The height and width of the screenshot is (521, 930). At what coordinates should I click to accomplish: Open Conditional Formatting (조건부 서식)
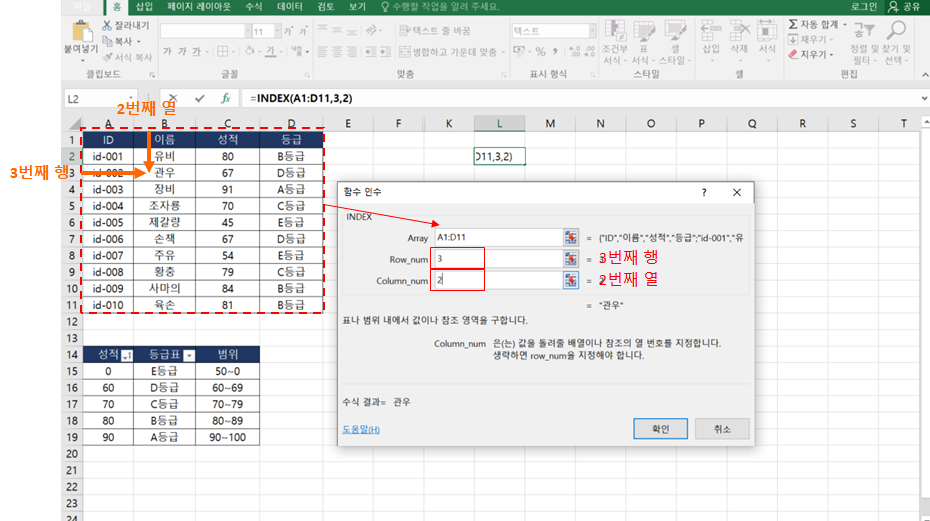tap(615, 42)
